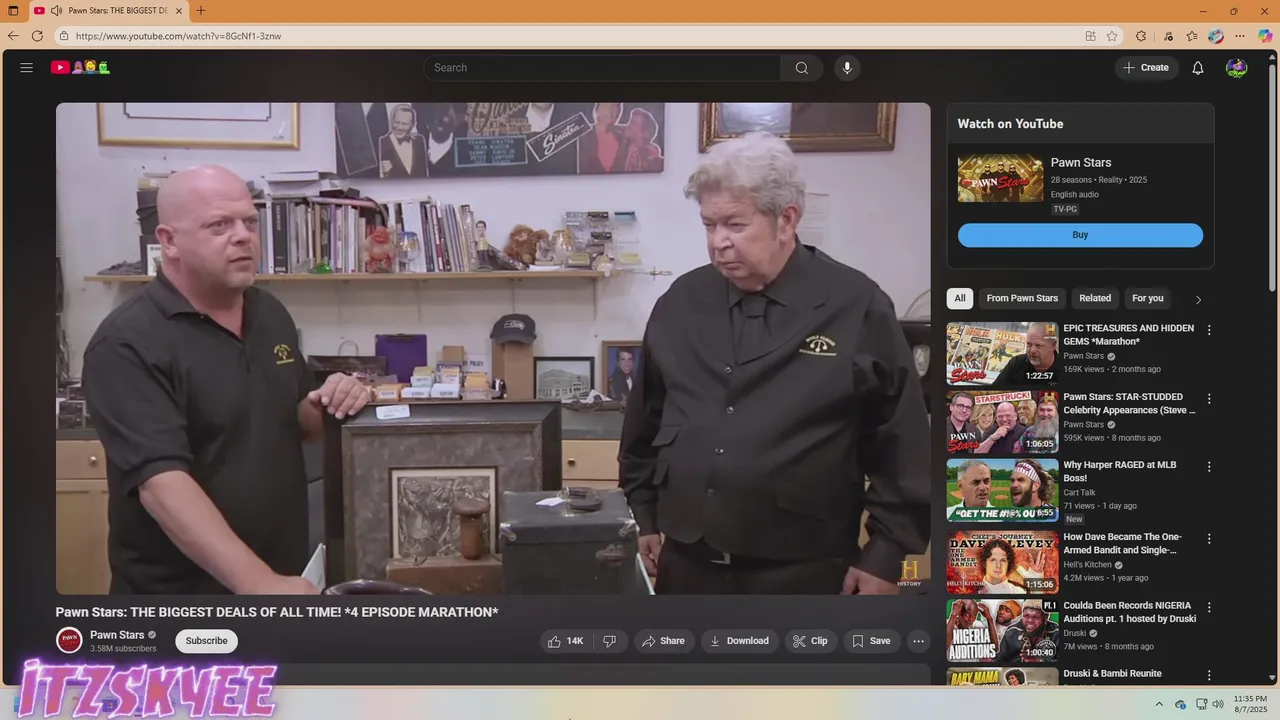Click the Clip button
1280x720 pixels.
(810, 641)
